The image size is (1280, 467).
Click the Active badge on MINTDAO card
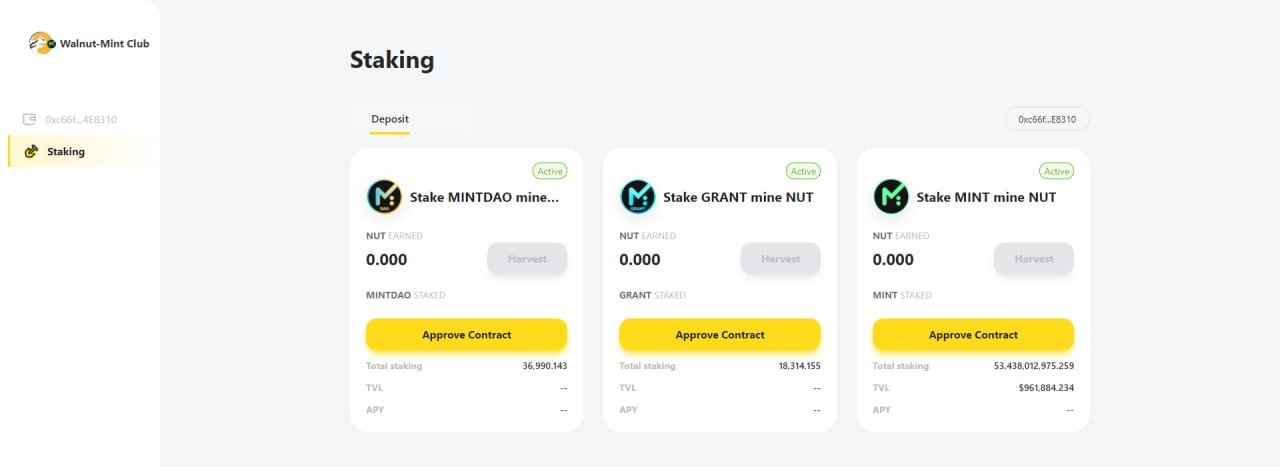pos(550,171)
